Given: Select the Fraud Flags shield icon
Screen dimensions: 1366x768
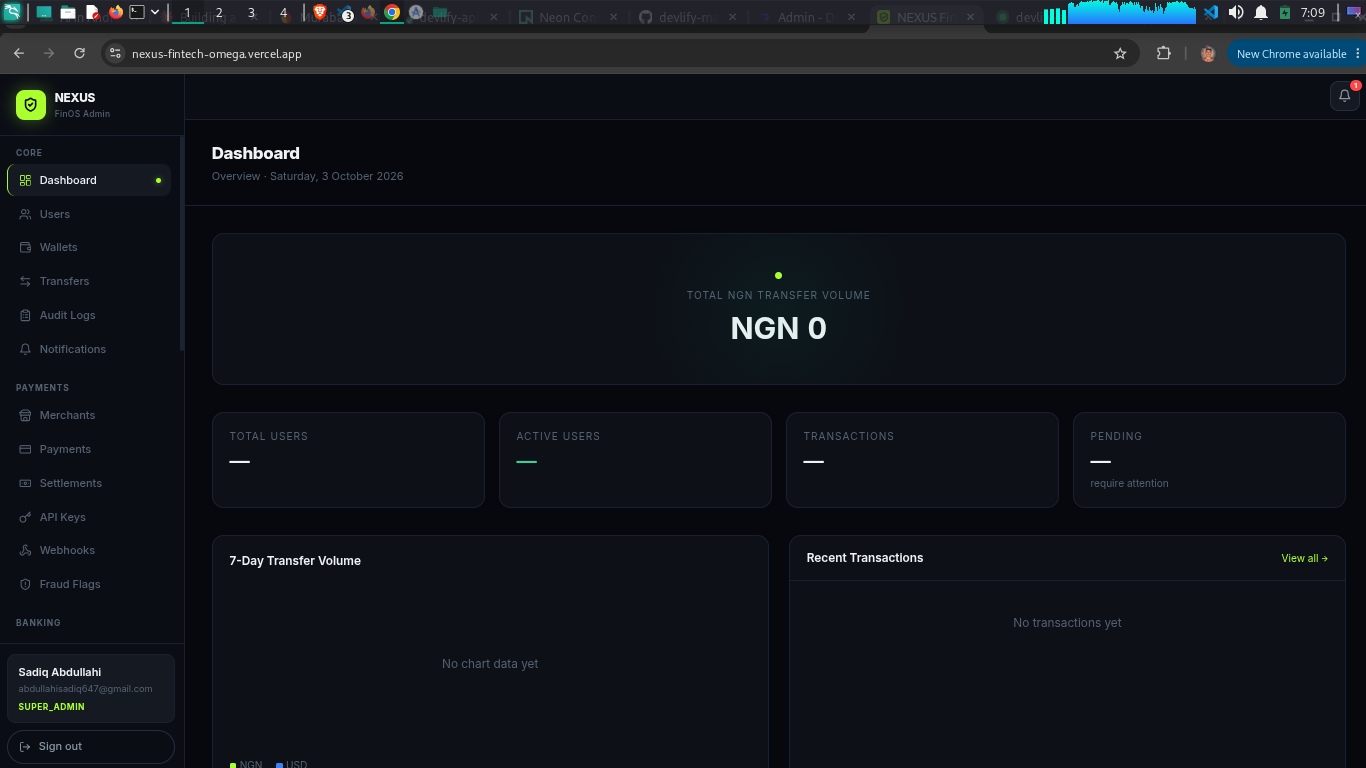Looking at the screenshot, I should tap(26, 584).
